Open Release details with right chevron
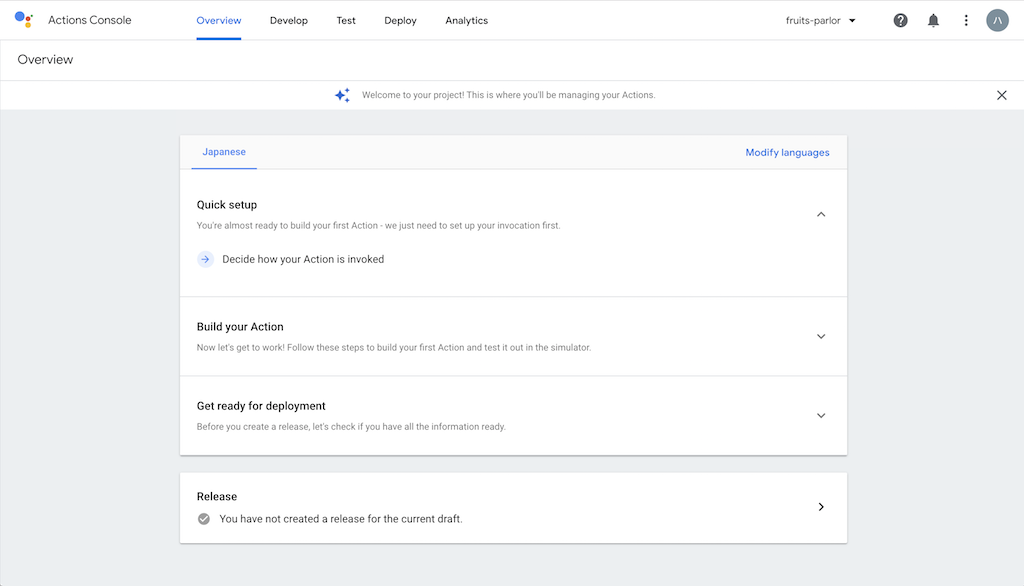This screenshot has height=586, width=1024. [821, 507]
